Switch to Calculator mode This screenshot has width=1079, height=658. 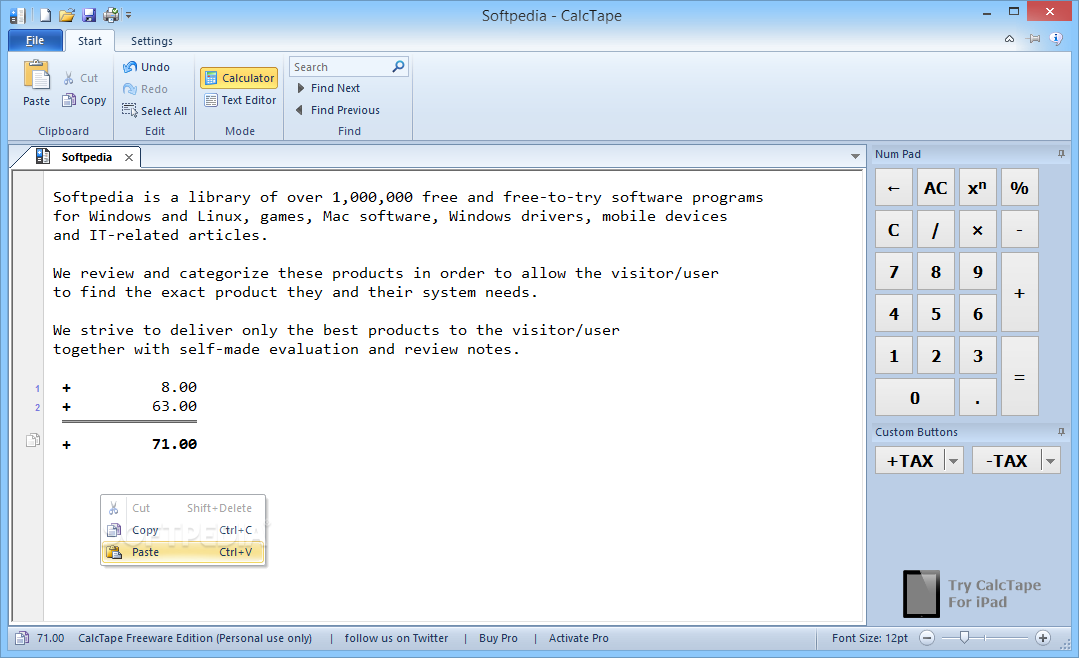coord(239,78)
